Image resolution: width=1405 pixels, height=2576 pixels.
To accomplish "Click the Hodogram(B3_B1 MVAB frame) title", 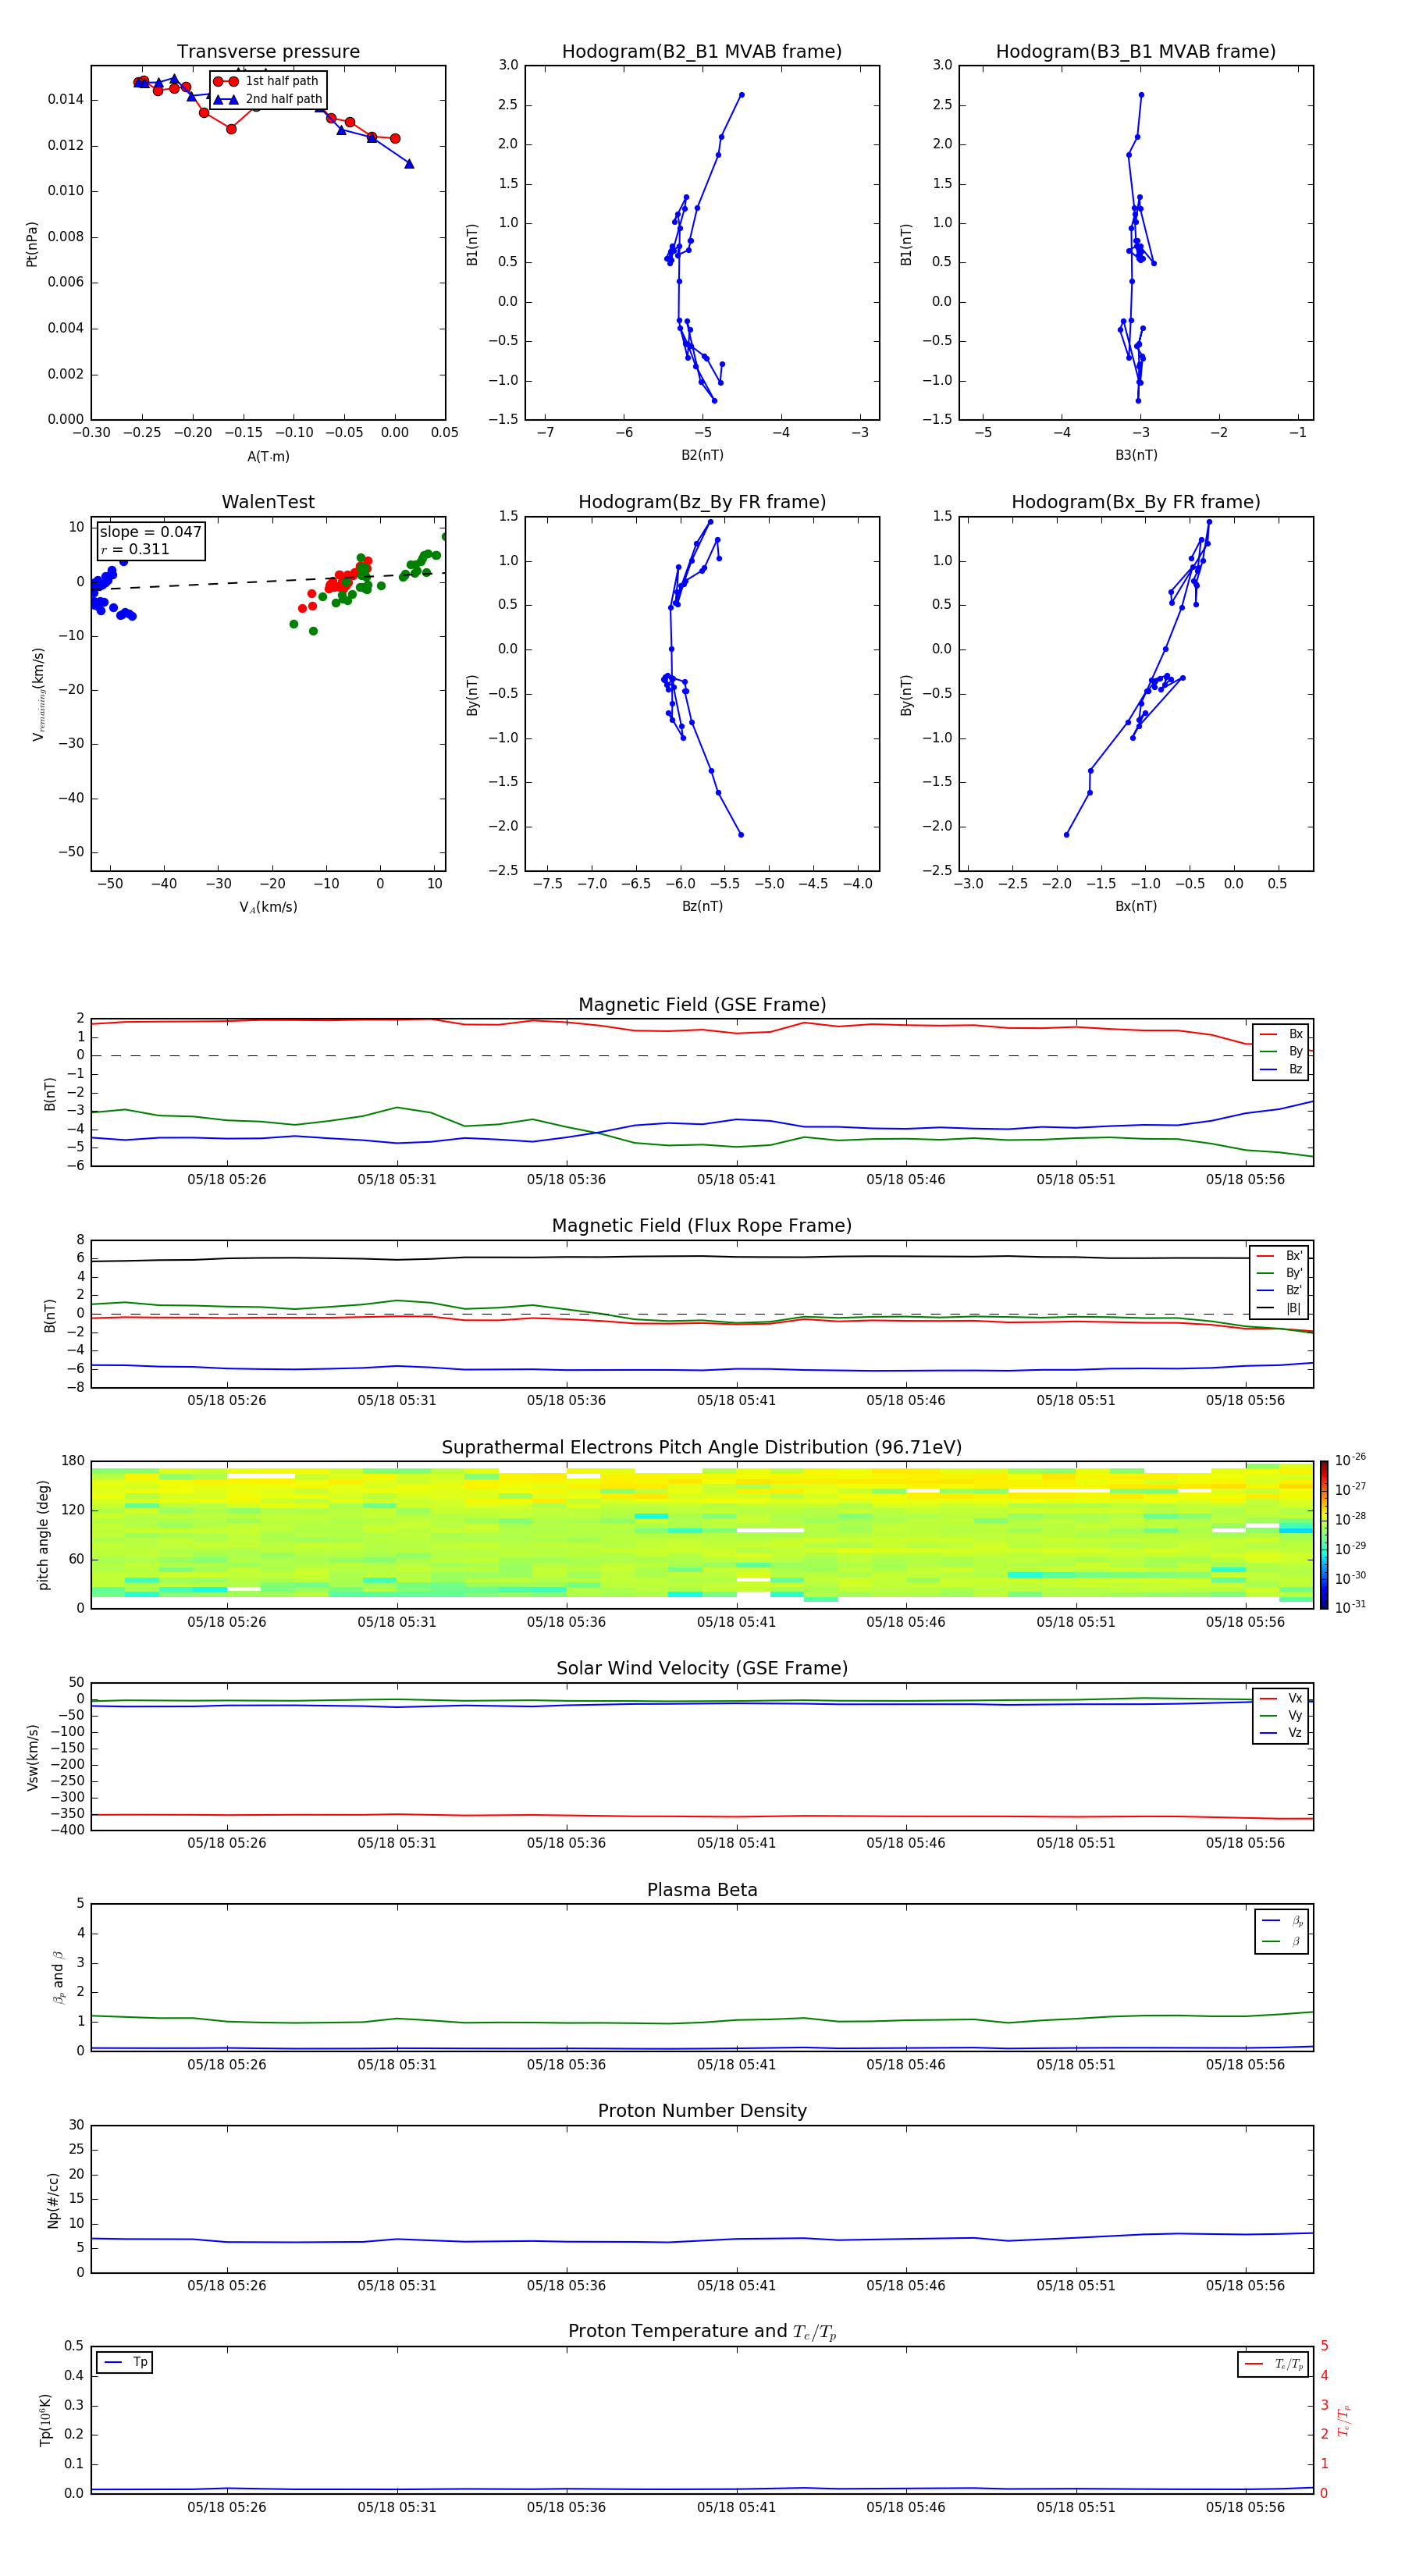I will tap(1136, 52).
